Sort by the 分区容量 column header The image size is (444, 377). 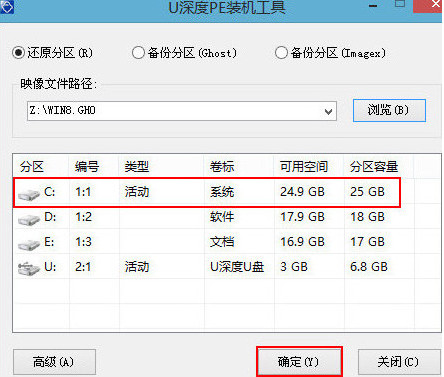(379, 166)
